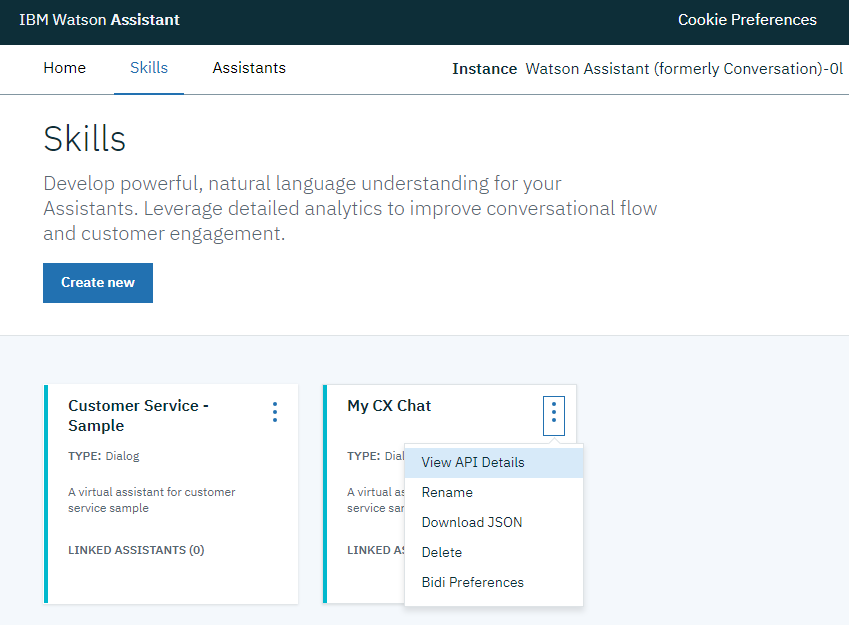Viewport: 849px width, 625px height.
Task: Click TYPE: Dialog on Customer Service card
Action: (104, 456)
